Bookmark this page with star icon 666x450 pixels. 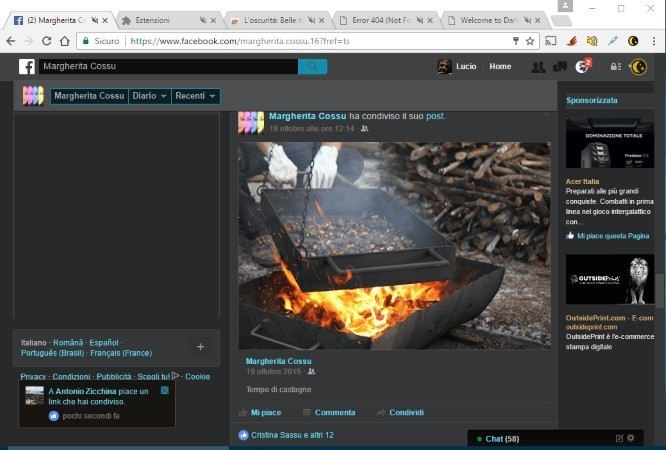[x=529, y=41]
